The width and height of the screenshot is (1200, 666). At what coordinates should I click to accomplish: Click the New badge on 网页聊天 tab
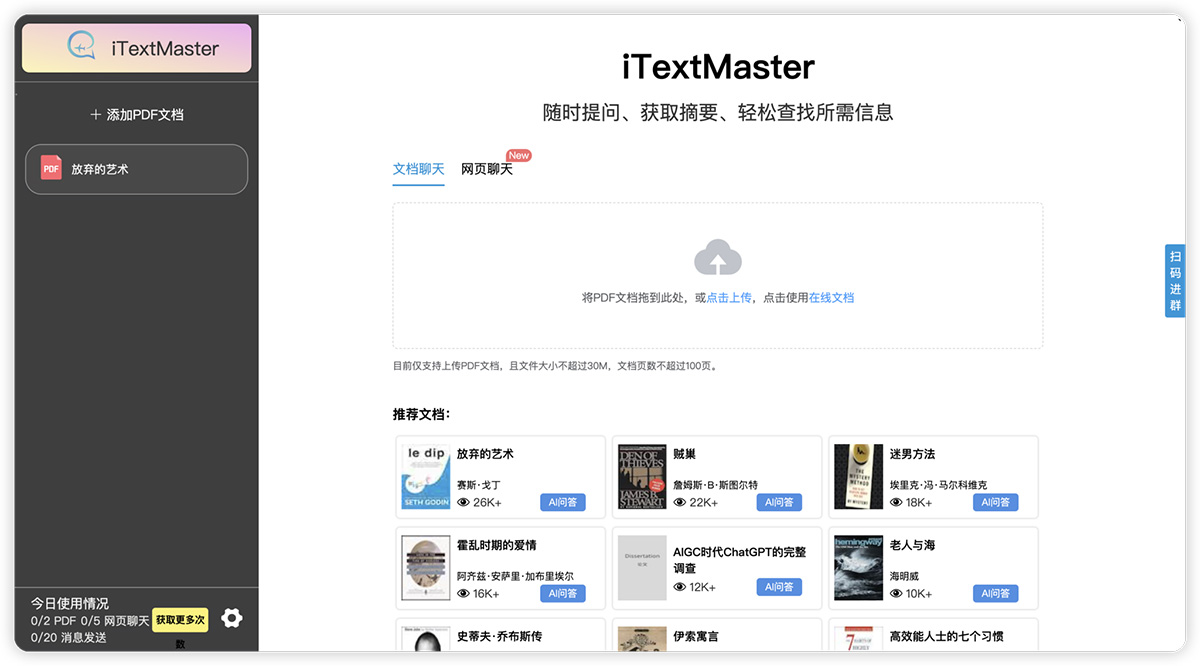[519, 154]
